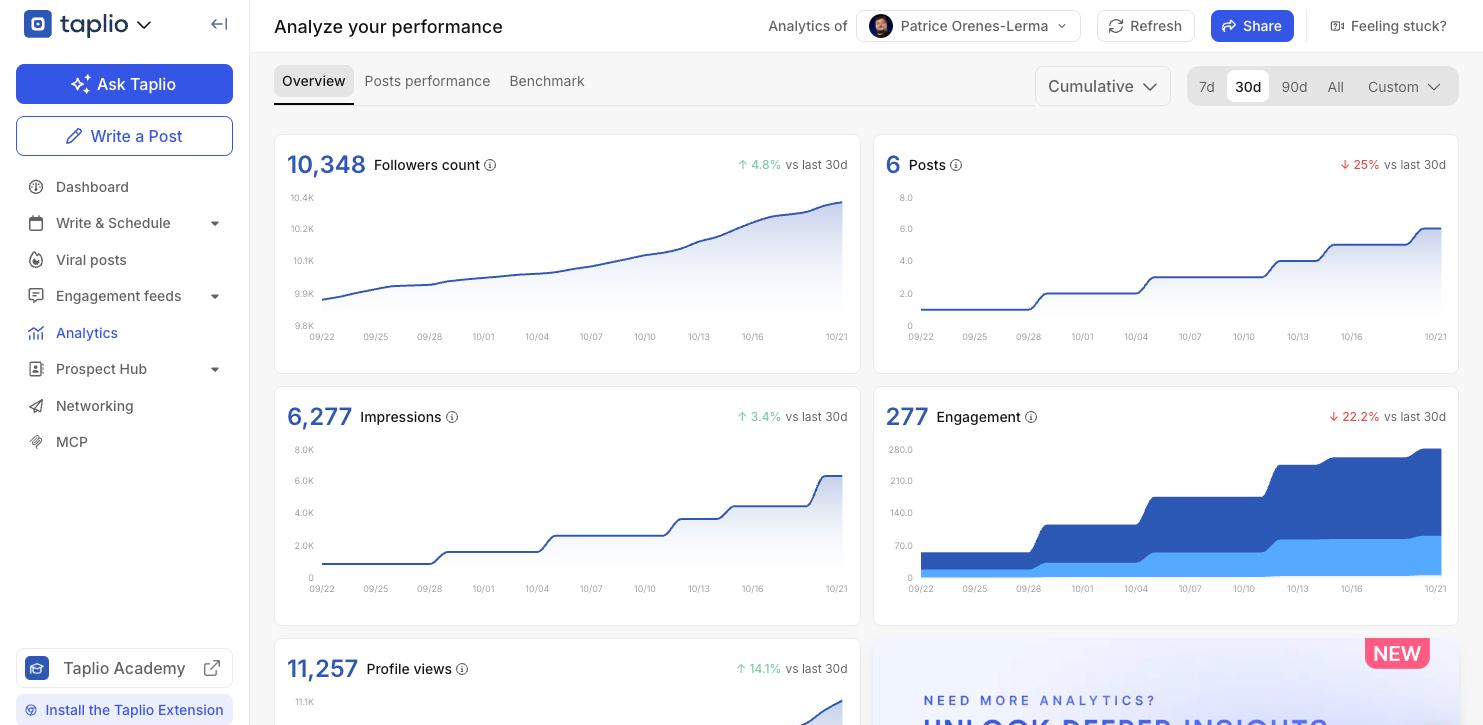Open the Impressions info icon
This screenshot has height=725, width=1483.
pos(452,417)
